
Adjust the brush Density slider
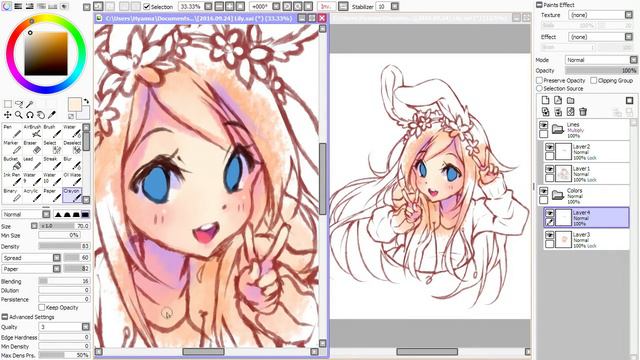(x=64, y=246)
